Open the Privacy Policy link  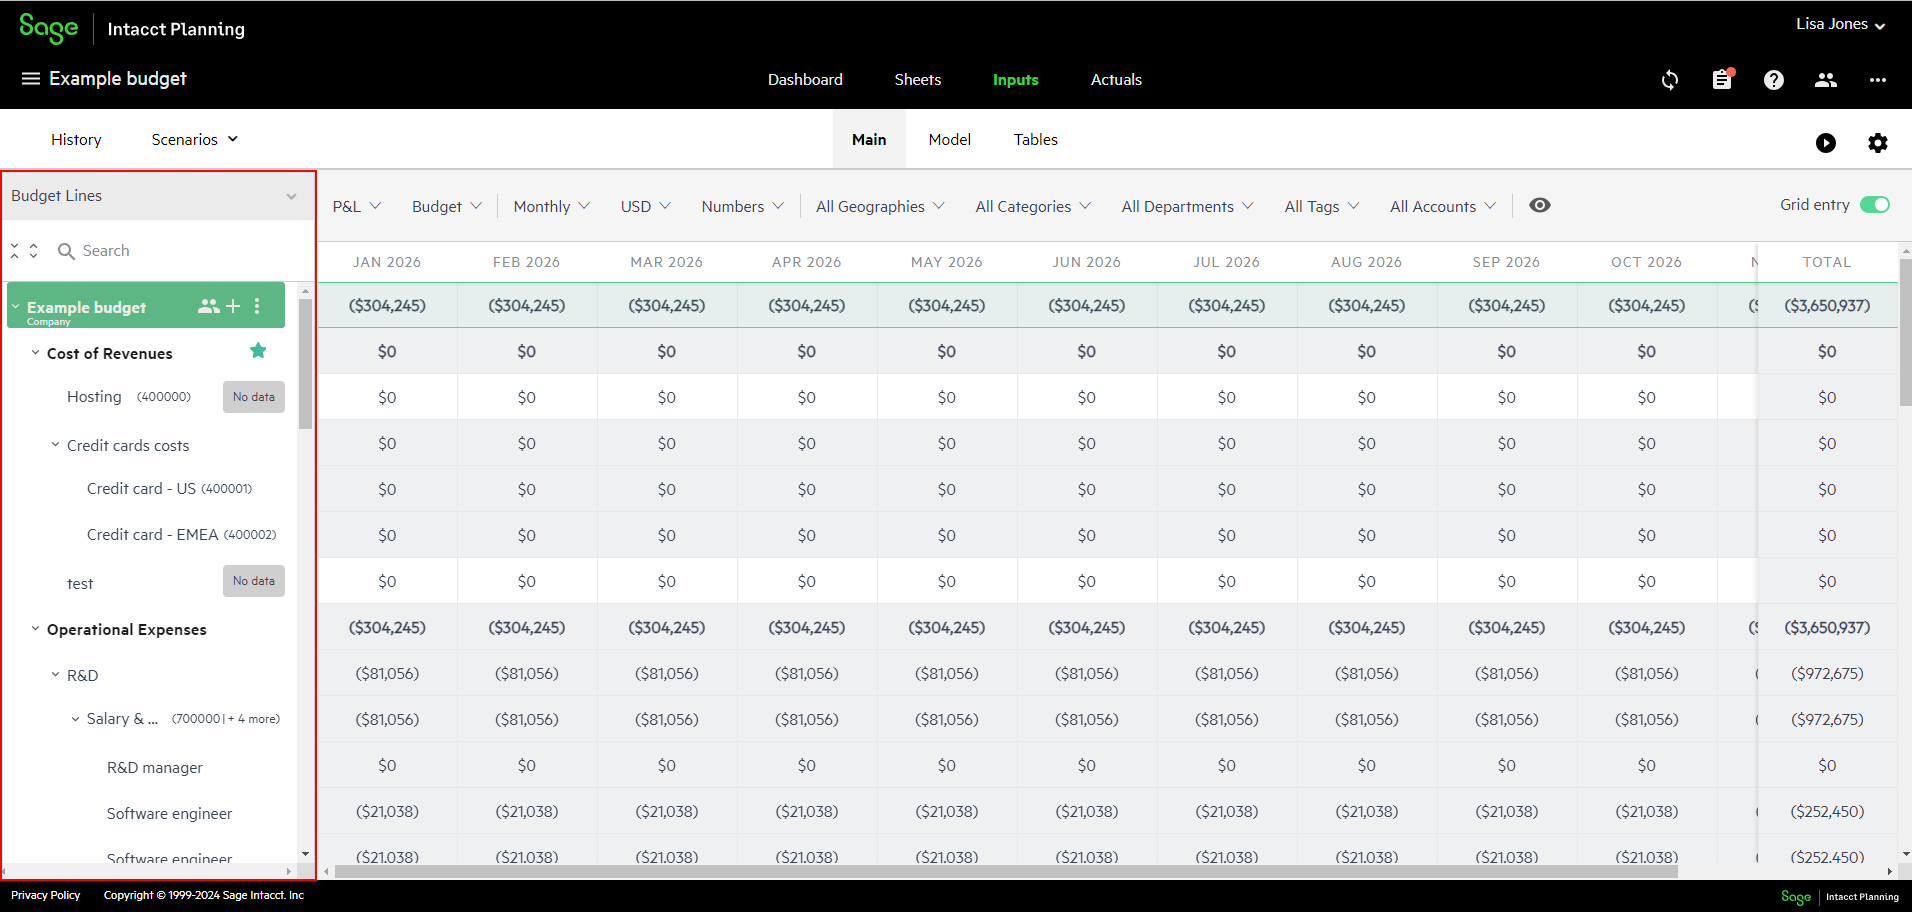point(46,895)
